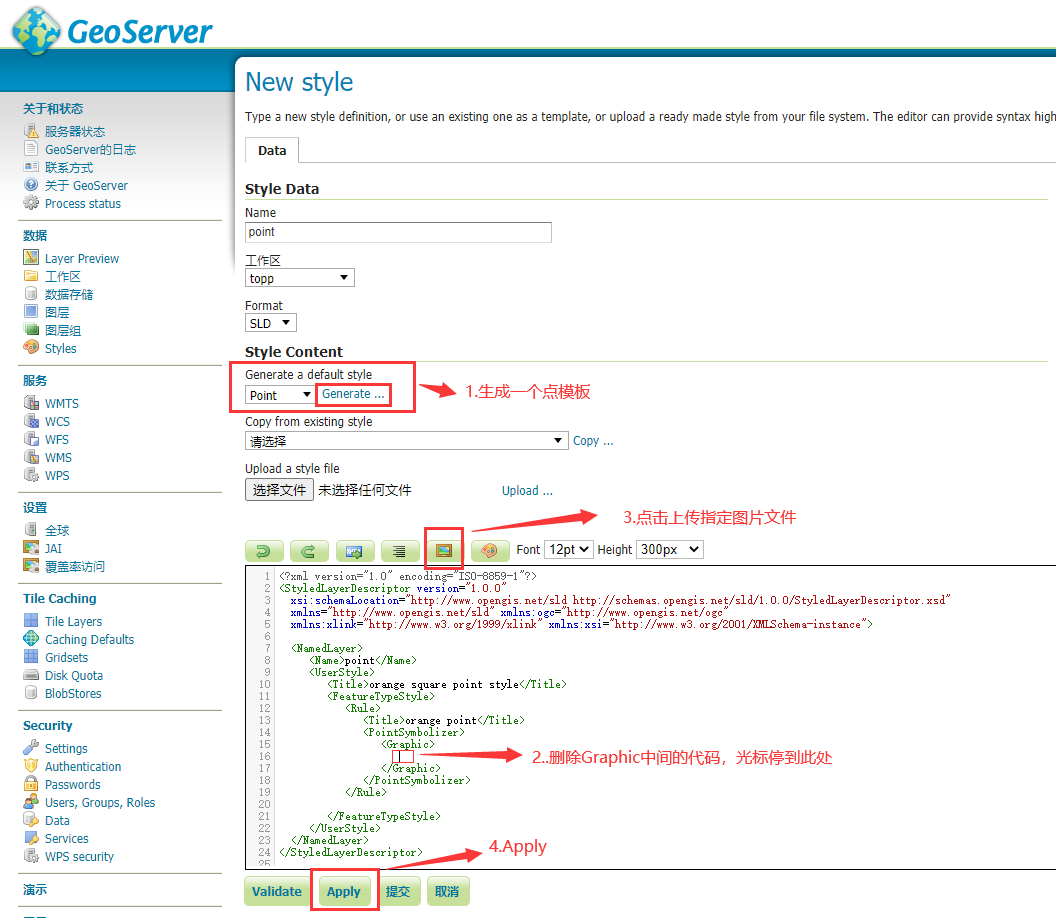This screenshot has height=918, width=1056.
Task: Click the insert image icon to upload a picture
Action: point(443,550)
